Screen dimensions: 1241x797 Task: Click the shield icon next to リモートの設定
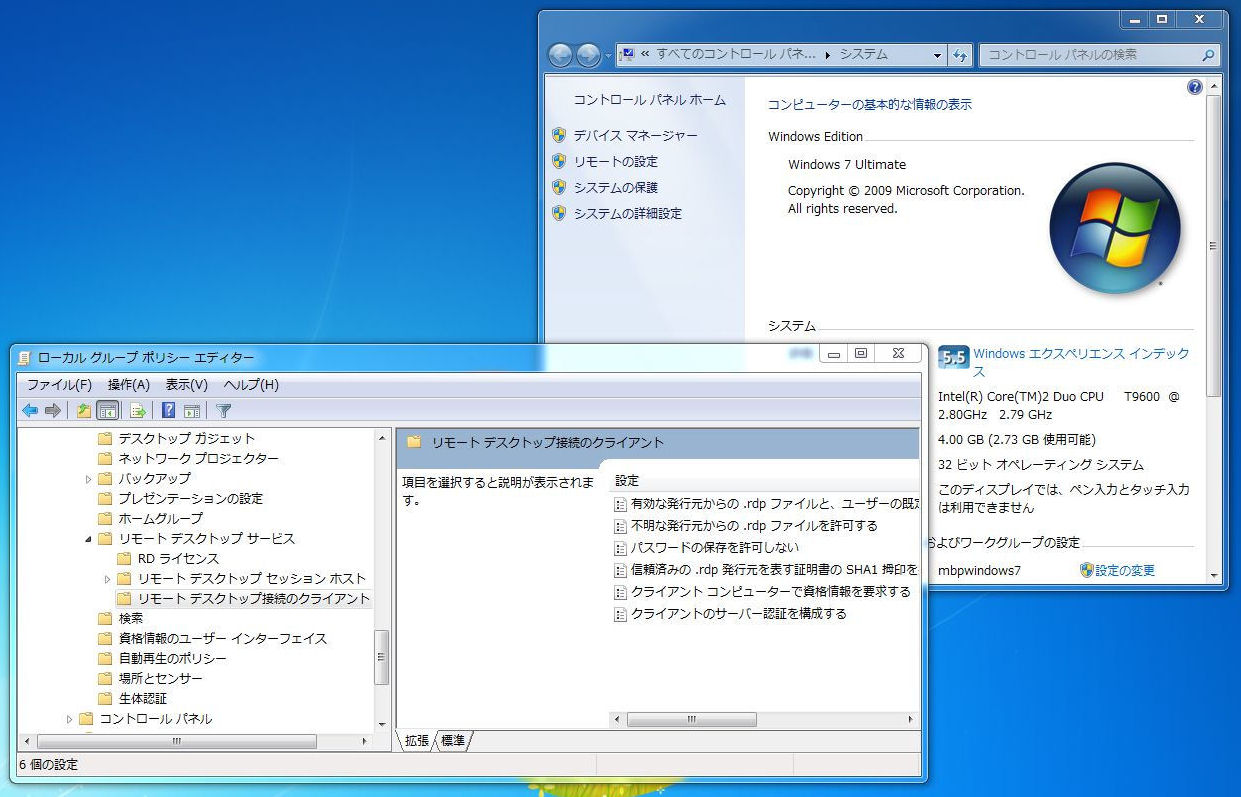[559, 161]
